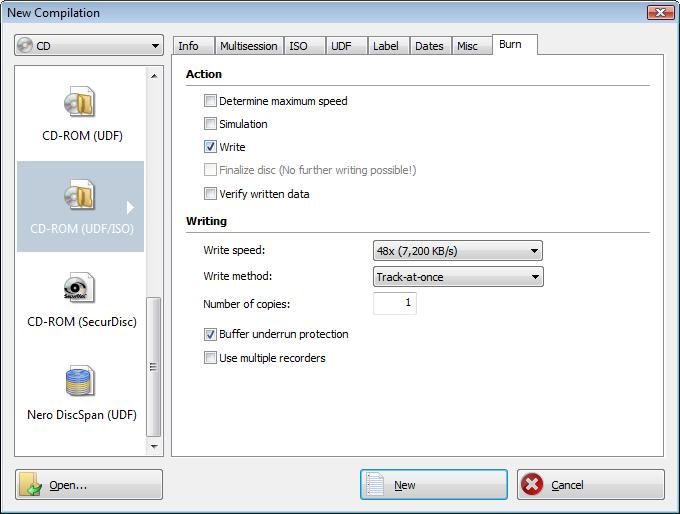Click the Write speed: label
Screen dimensions: 680x514
tap(234, 250)
